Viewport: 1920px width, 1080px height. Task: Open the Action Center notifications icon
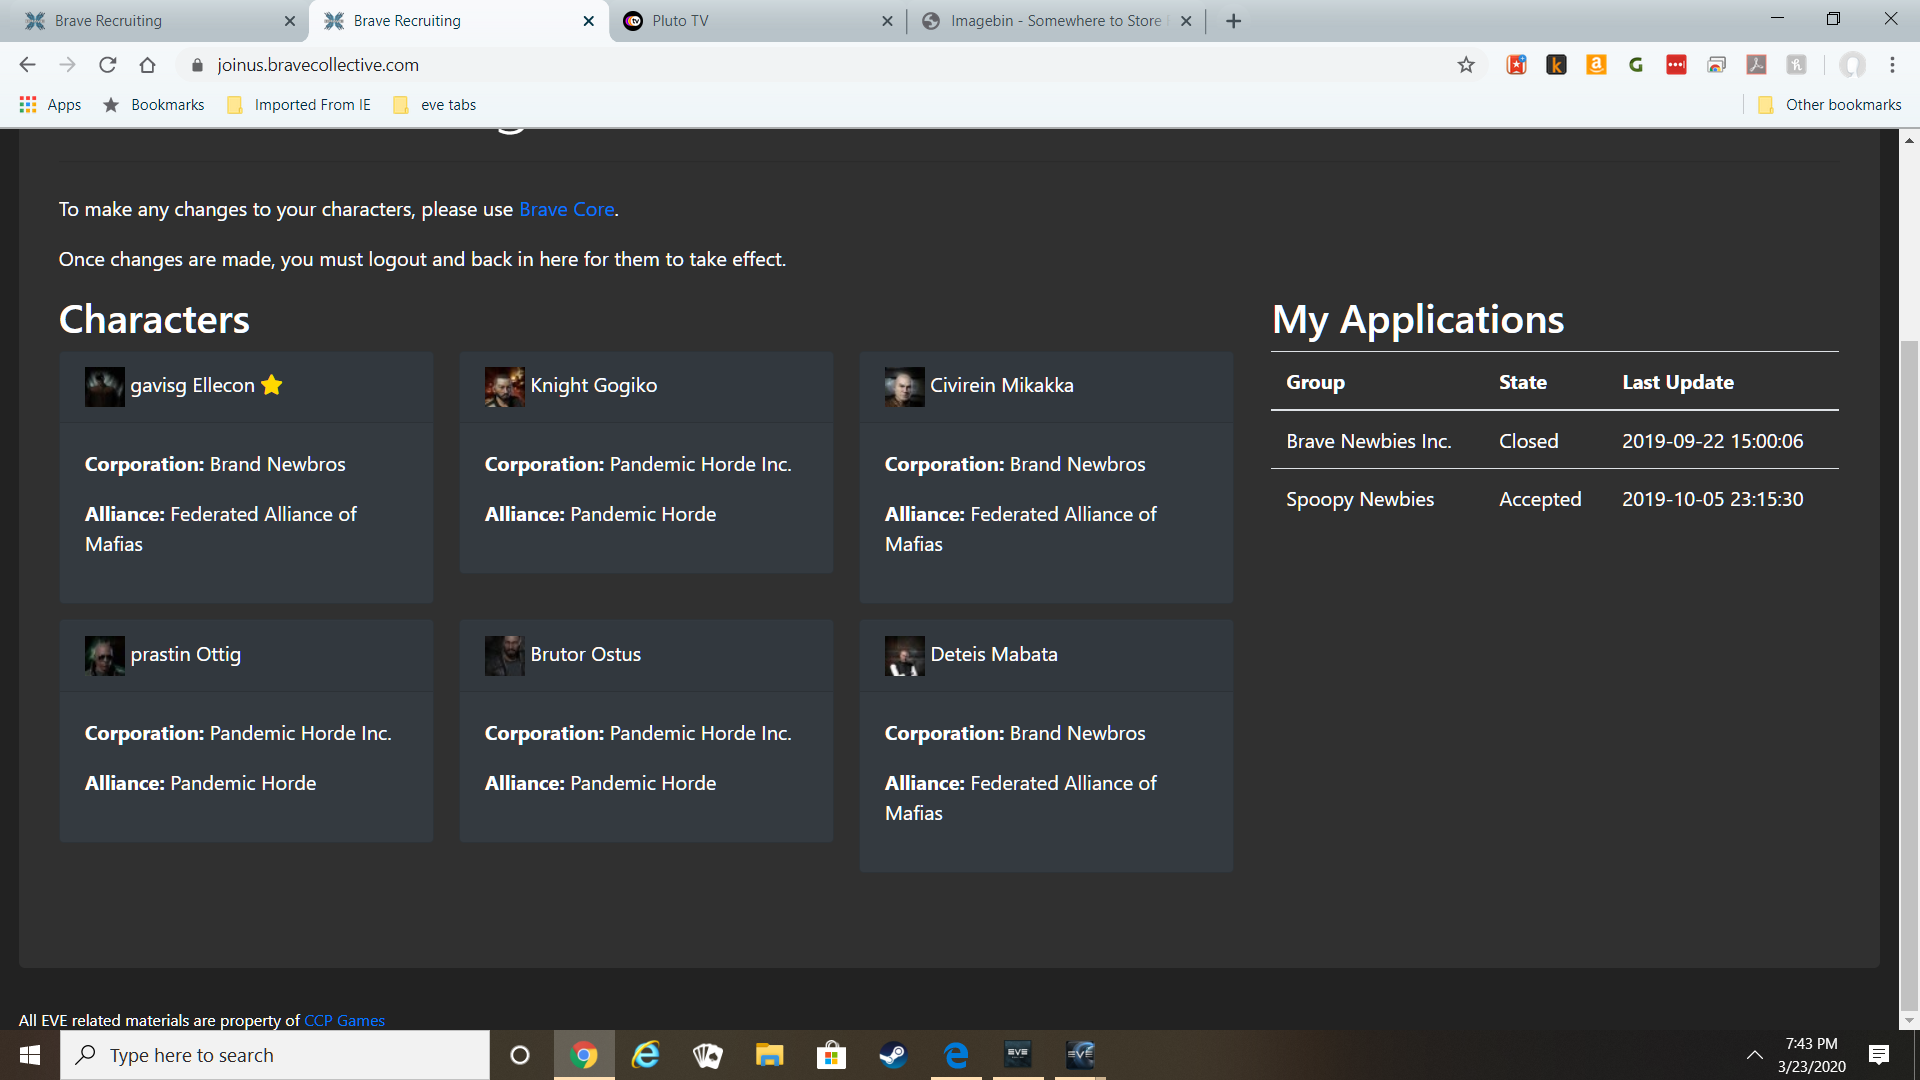point(1879,1055)
